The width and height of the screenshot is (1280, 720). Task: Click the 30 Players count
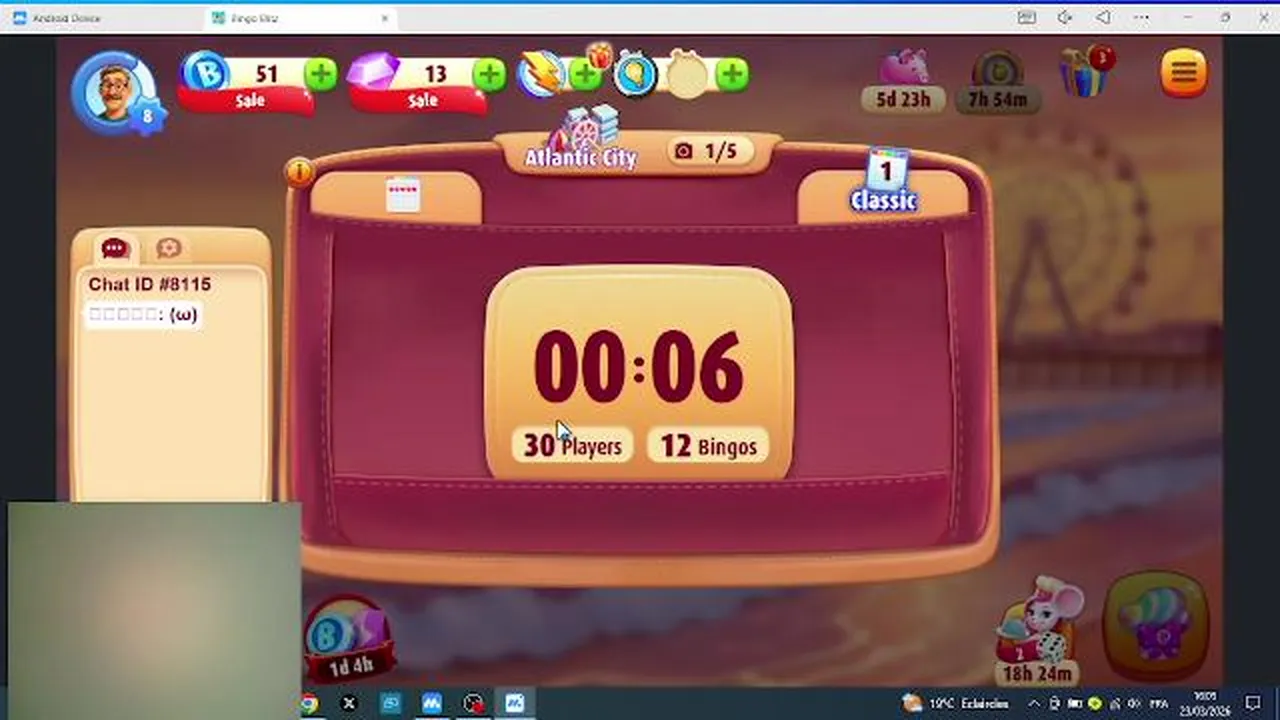[572, 446]
